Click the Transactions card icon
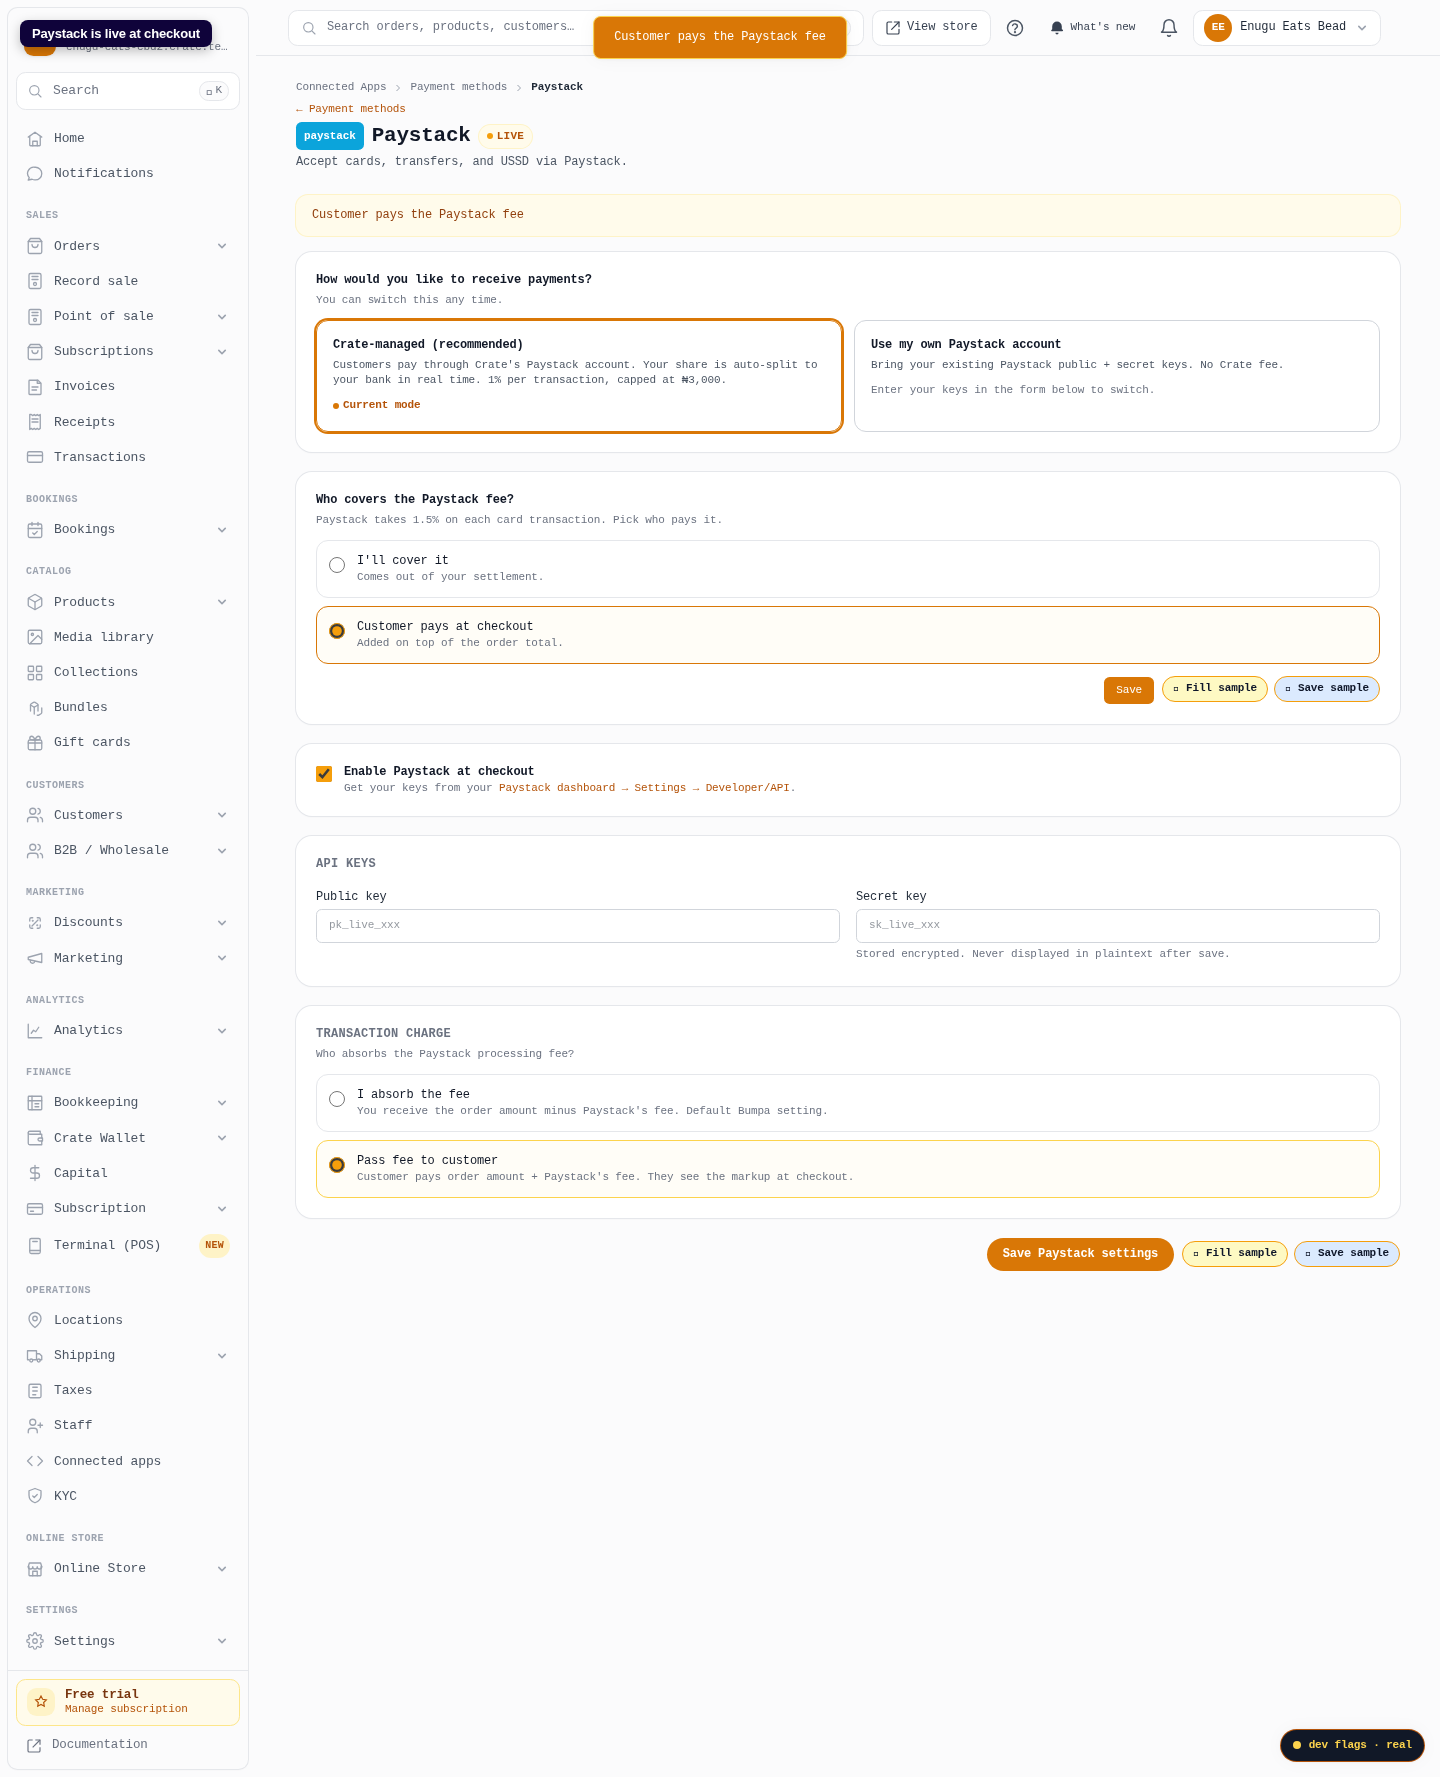 coord(35,457)
